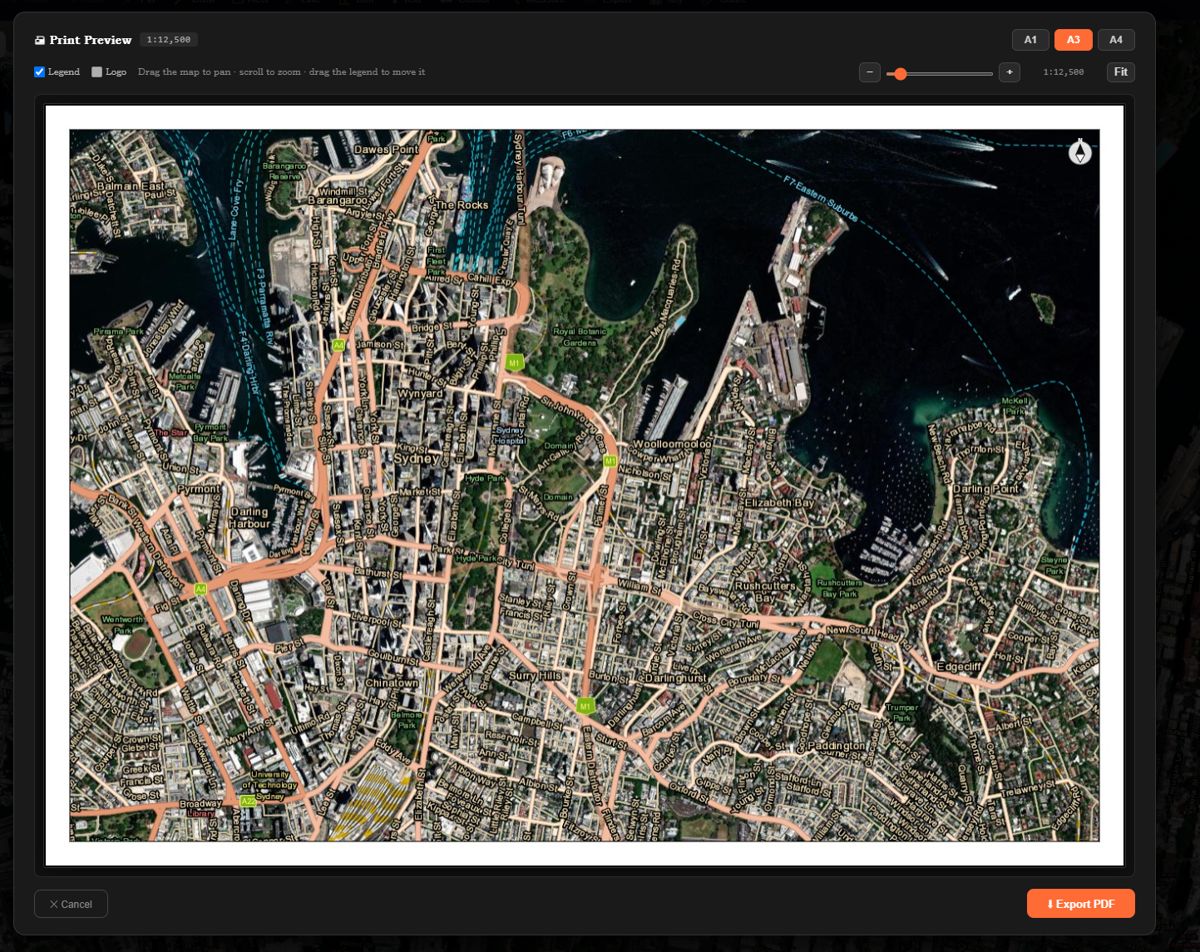This screenshot has width=1200, height=952.
Task: Click the Rushcutters Bay Park label
Action: click(838, 587)
